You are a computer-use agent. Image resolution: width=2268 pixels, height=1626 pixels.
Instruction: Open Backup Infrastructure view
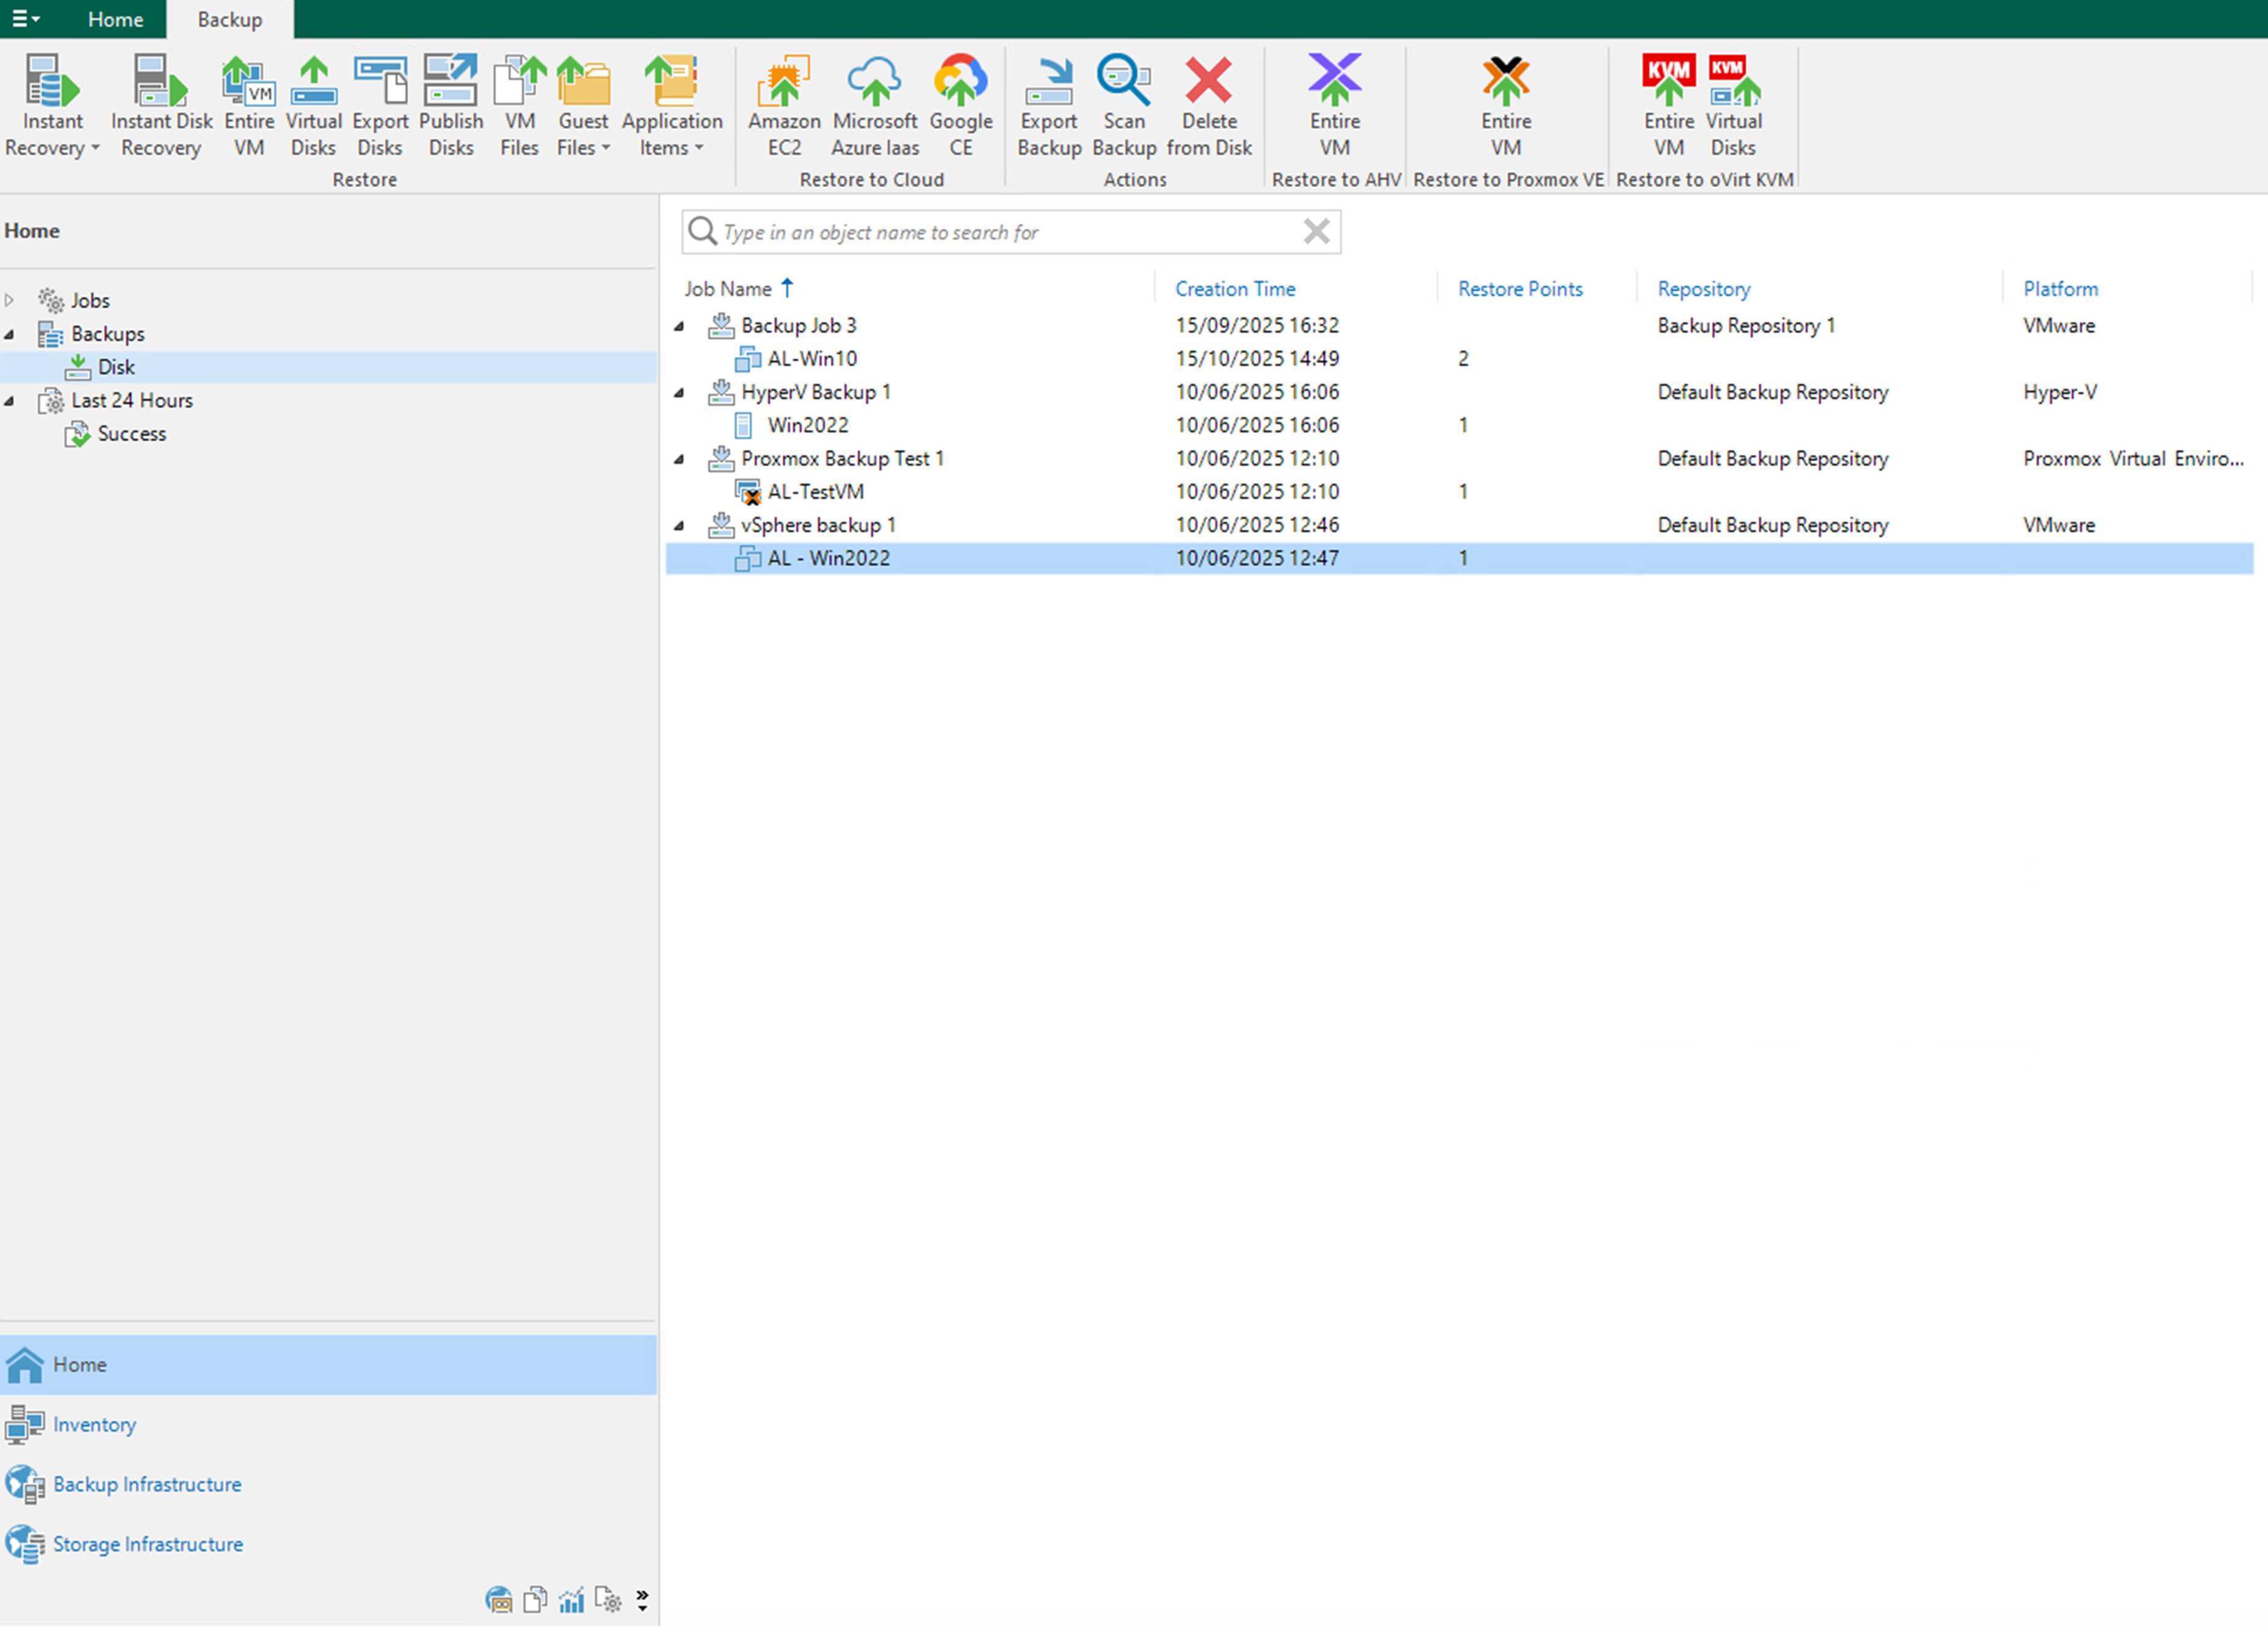coord(147,1484)
